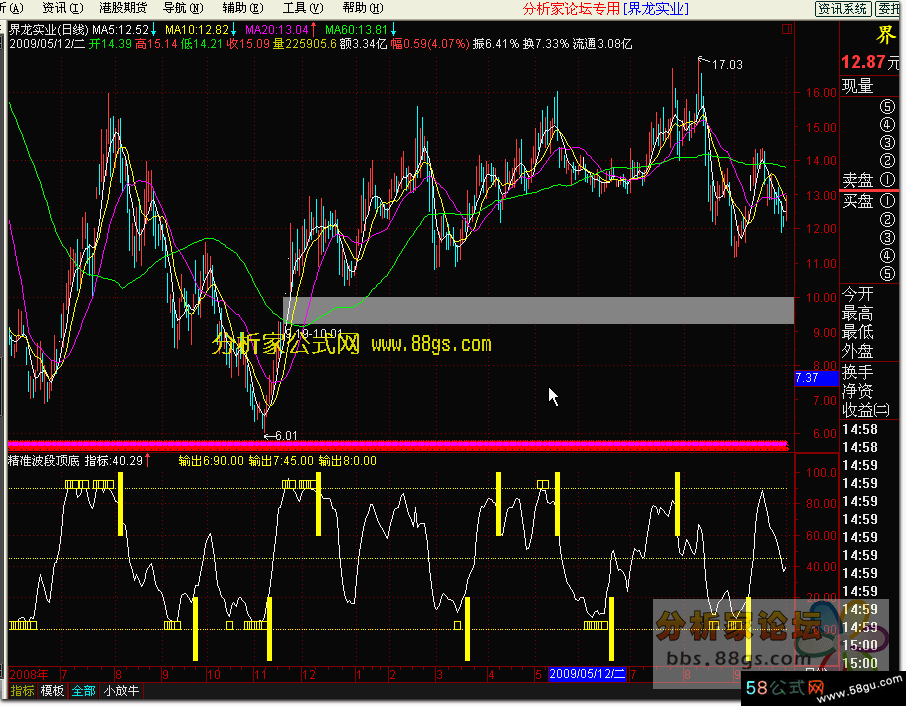This screenshot has width=906, height=706.
Task: Click the 输出8:0.00 value
Action: coord(348,460)
